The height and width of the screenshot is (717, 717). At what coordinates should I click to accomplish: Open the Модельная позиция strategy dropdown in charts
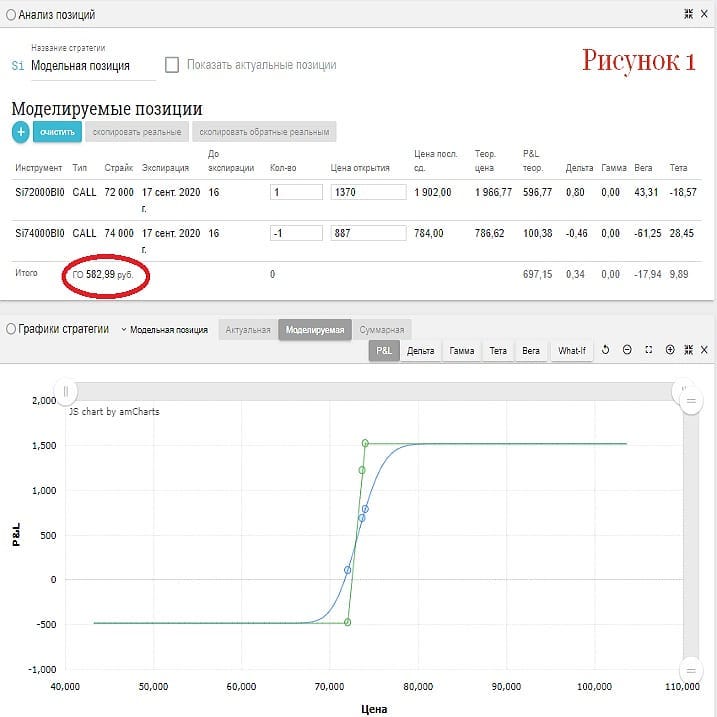(x=164, y=330)
